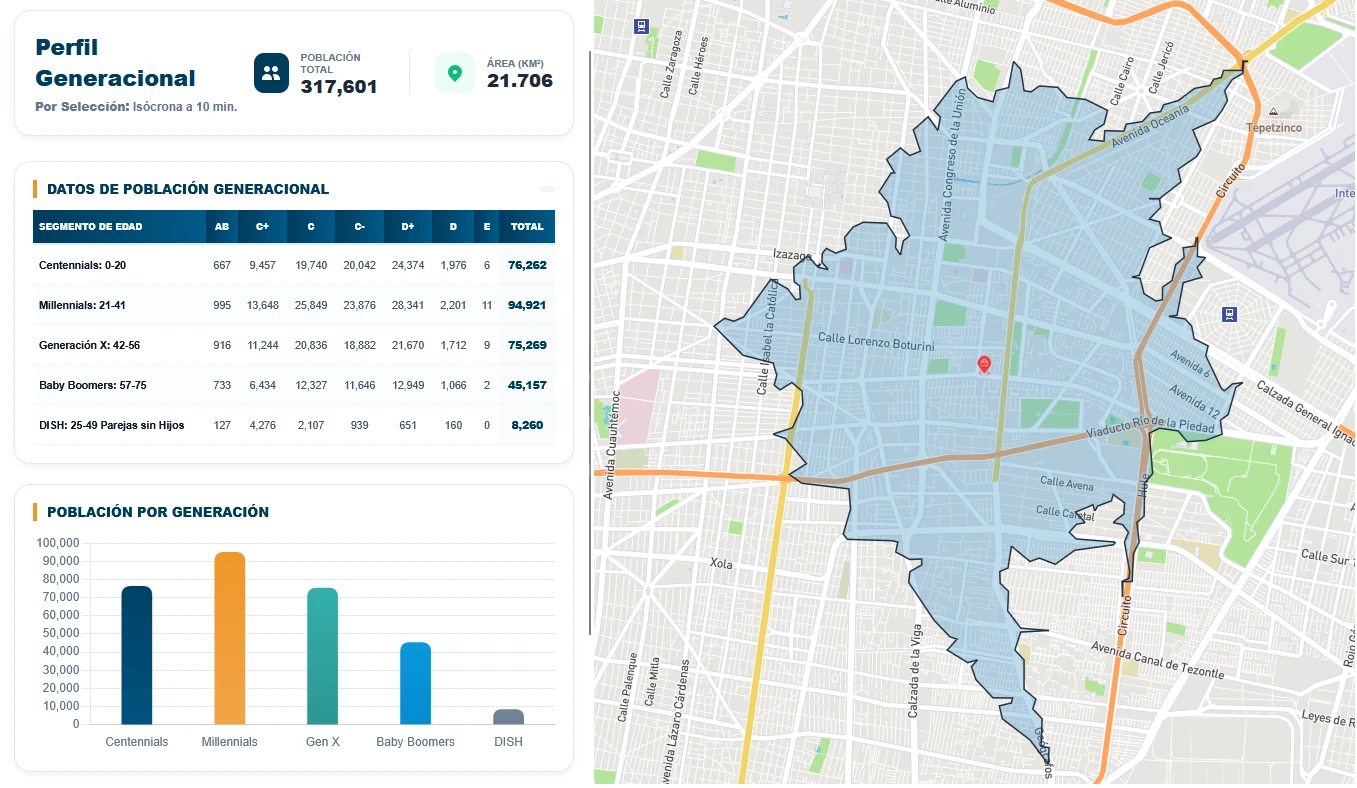Image resolution: width=1357 pixels, height=788 pixels.
Task: Click the 'Calle Avena' map label
Action: pos(1067,484)
